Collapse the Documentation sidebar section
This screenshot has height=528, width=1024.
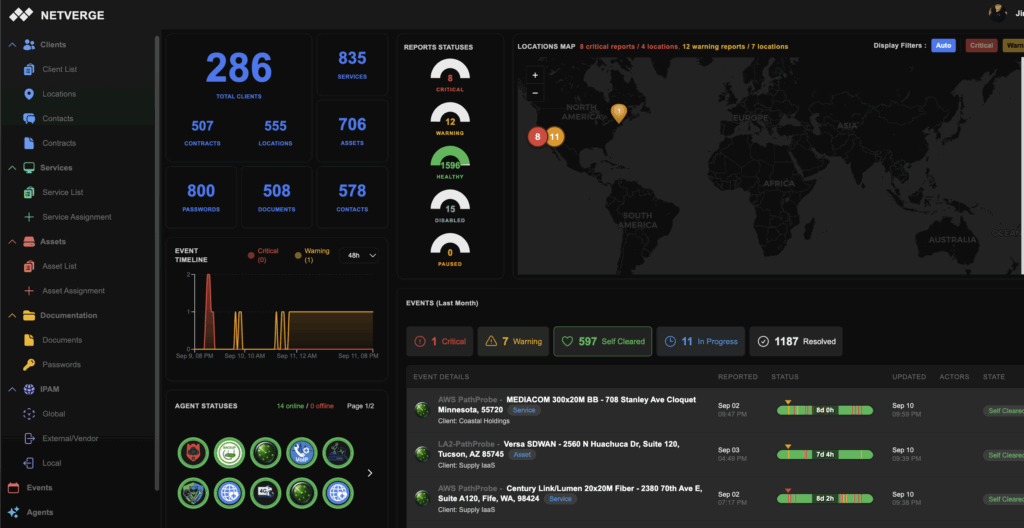coord(11,316)
